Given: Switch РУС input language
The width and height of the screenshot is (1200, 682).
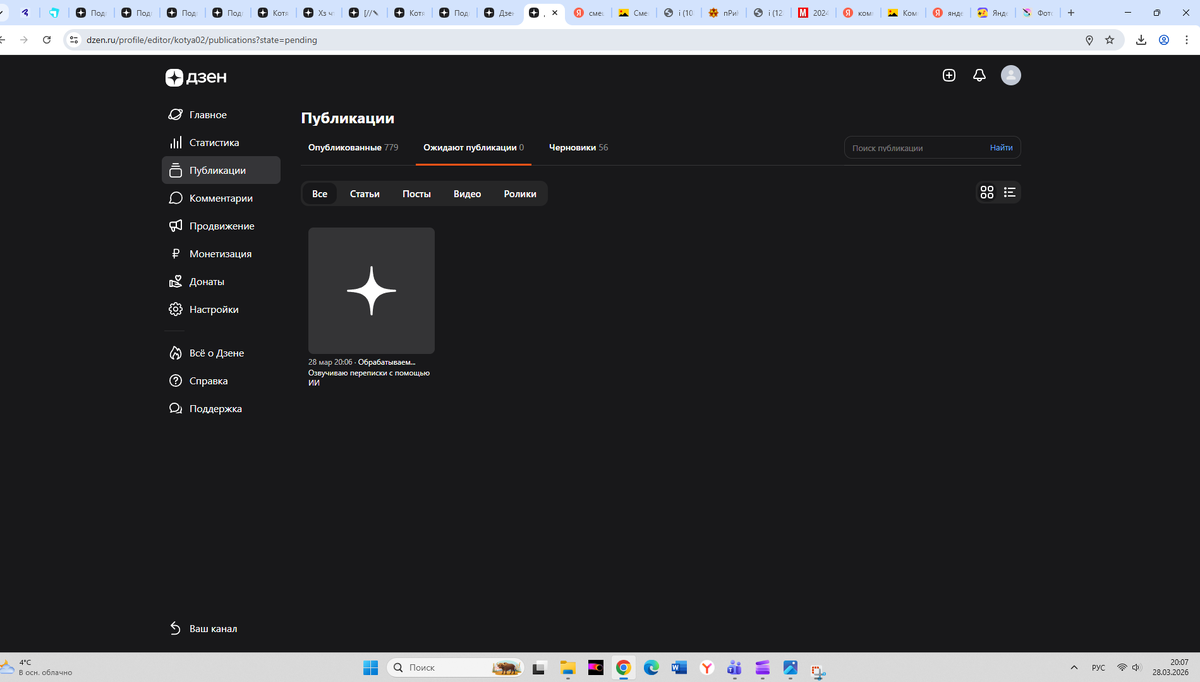Looking at the screenshot, I should click(x=1098, y=667).
